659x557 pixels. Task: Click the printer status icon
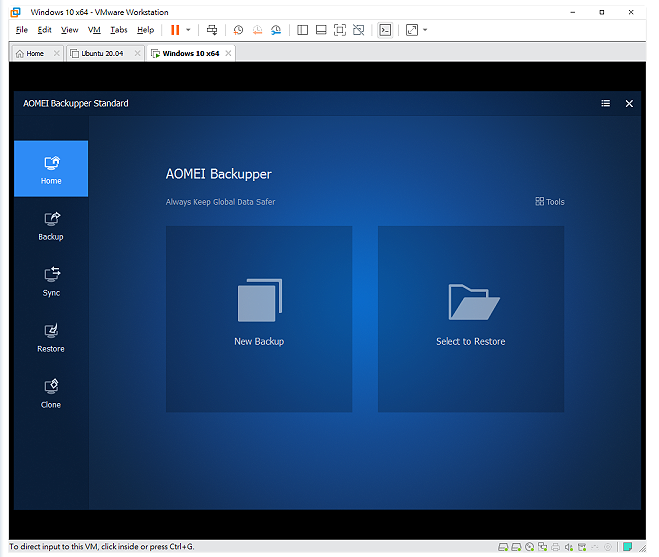tap(556, 547)
